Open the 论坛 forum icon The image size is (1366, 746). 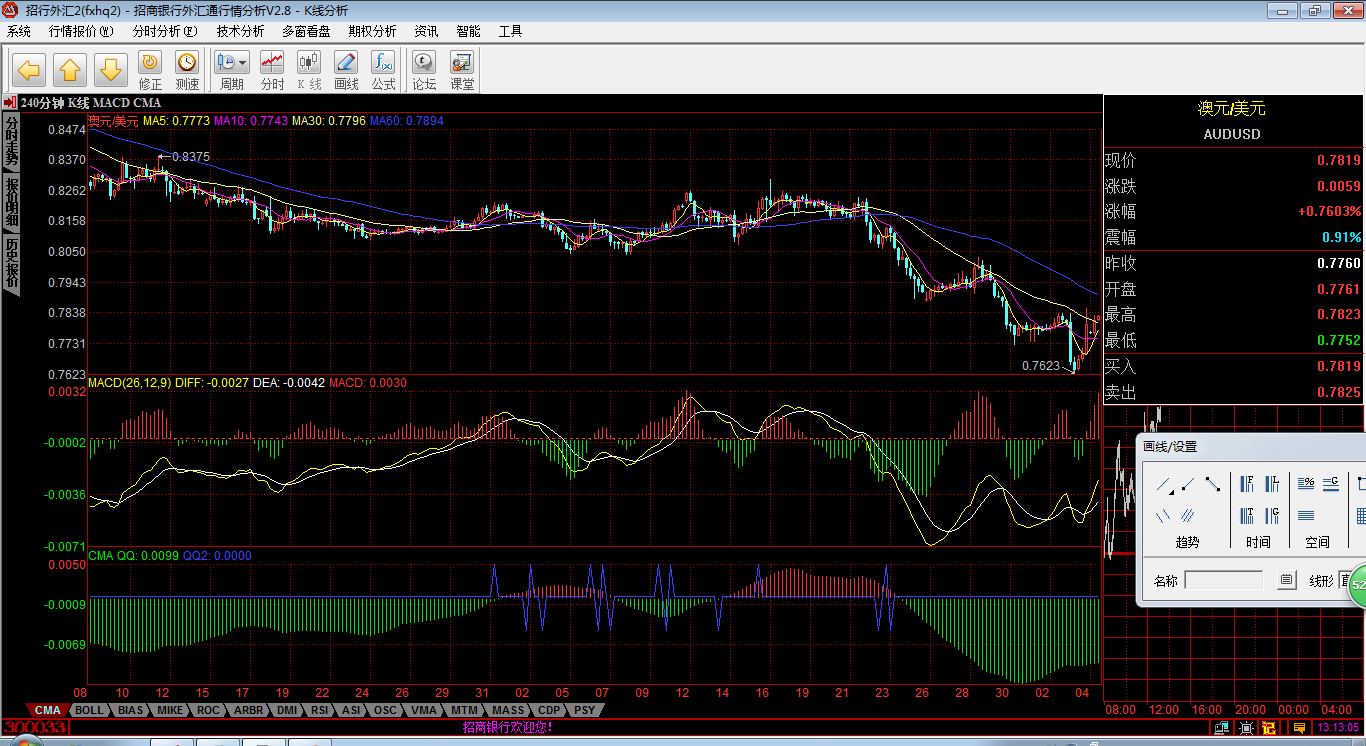pyautogui.click(x=424, y=70)
